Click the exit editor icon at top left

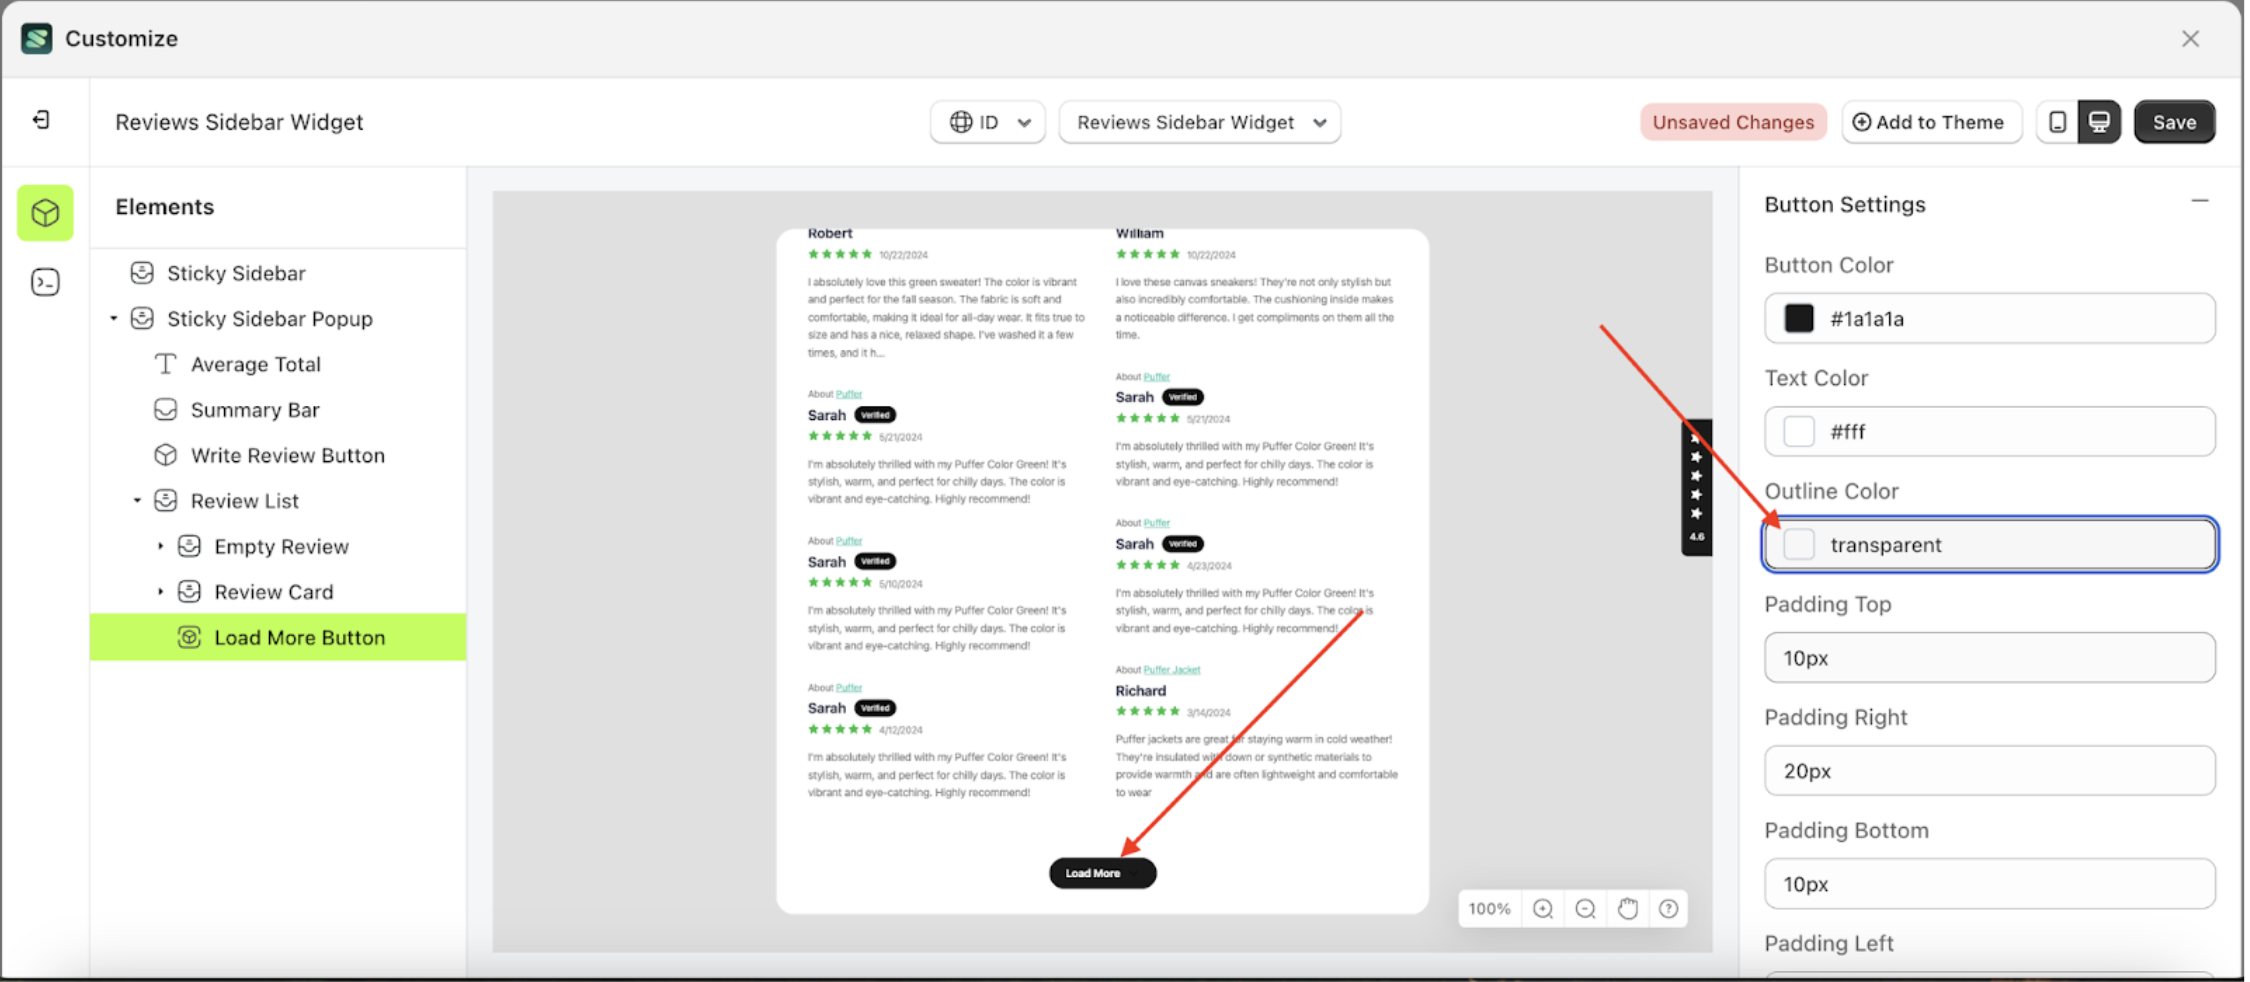(41, 119)
